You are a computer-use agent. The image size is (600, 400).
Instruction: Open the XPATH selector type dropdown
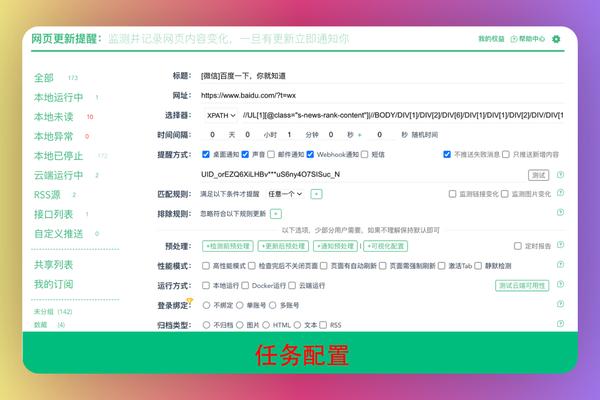pyautogui.click(x=221, y=115)
